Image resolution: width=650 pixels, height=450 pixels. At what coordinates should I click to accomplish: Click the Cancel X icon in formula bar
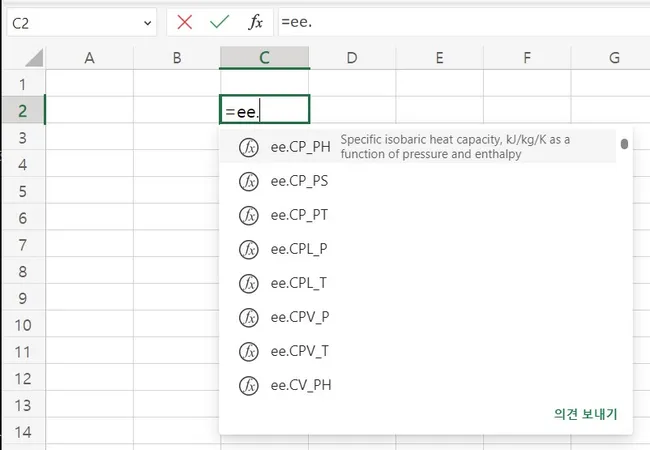coord(184,22)
